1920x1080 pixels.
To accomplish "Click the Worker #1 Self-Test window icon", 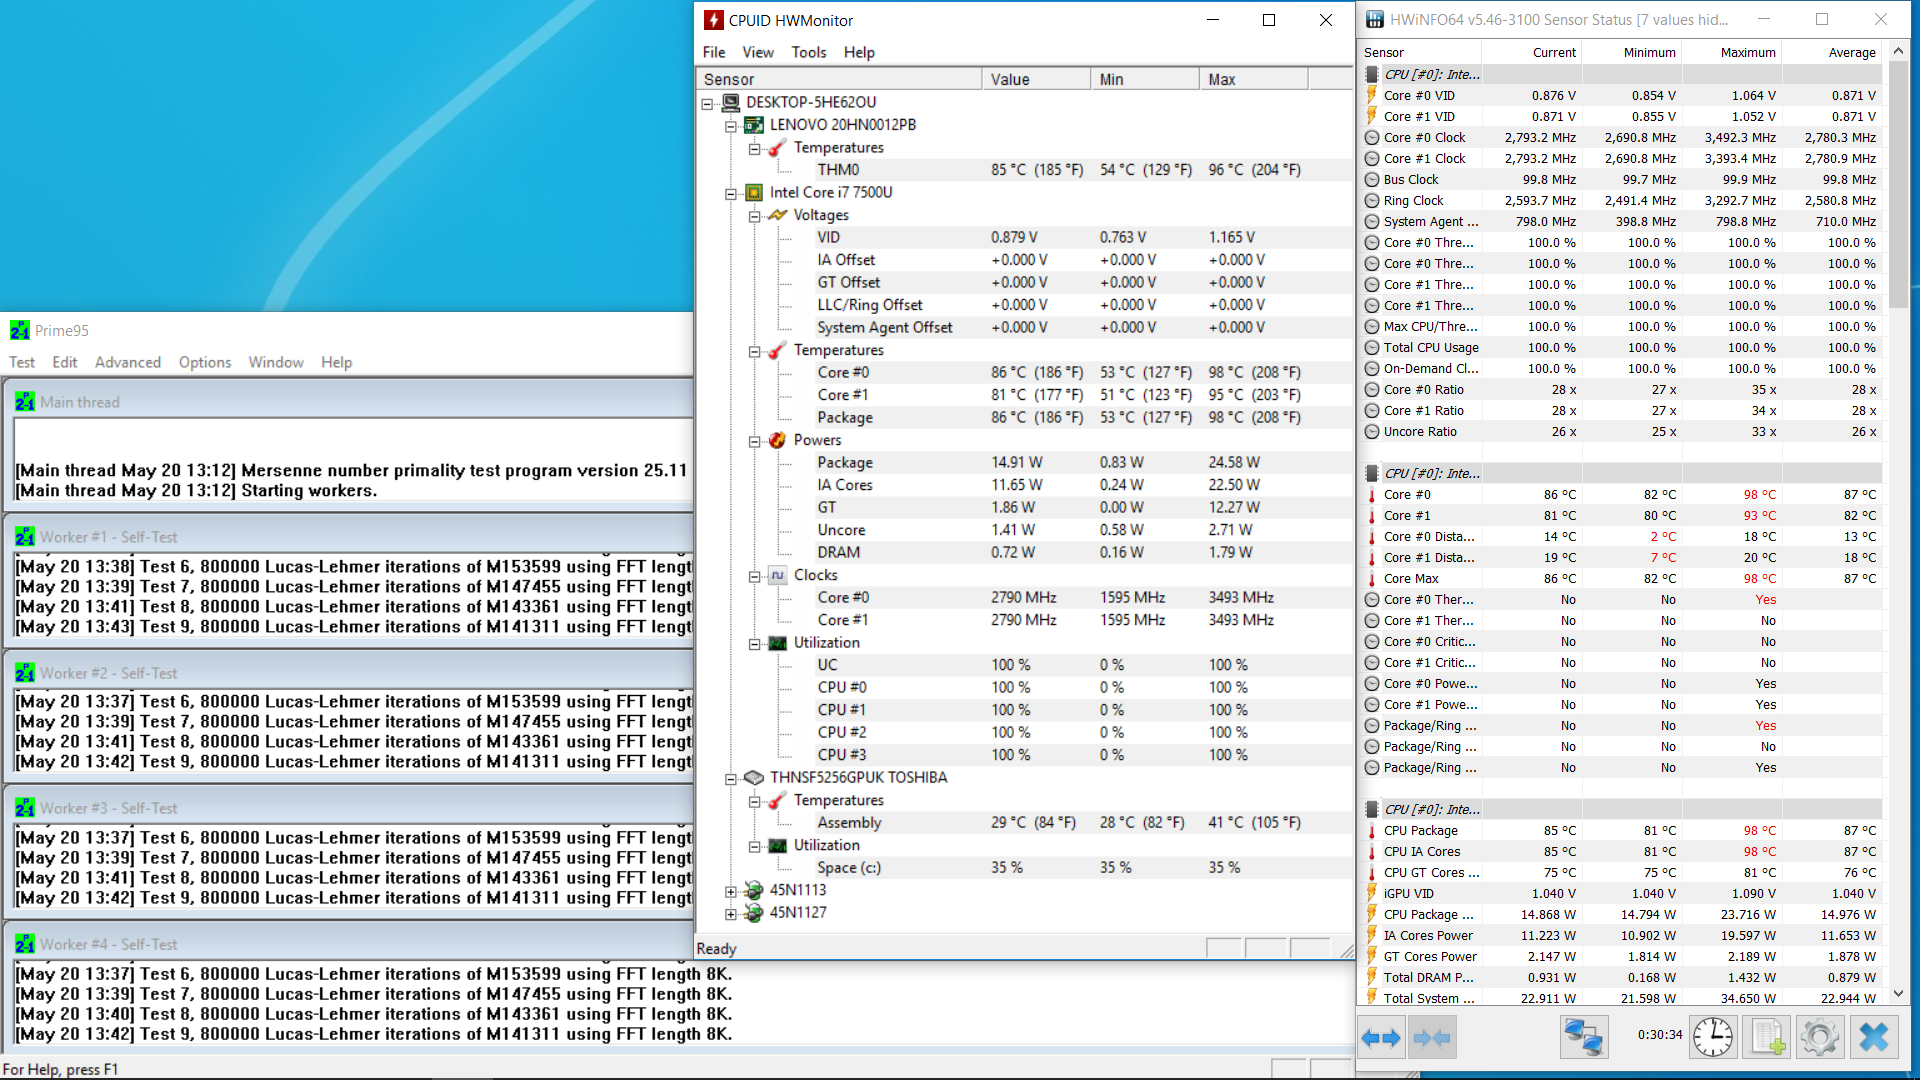I will tap(25, 537).
